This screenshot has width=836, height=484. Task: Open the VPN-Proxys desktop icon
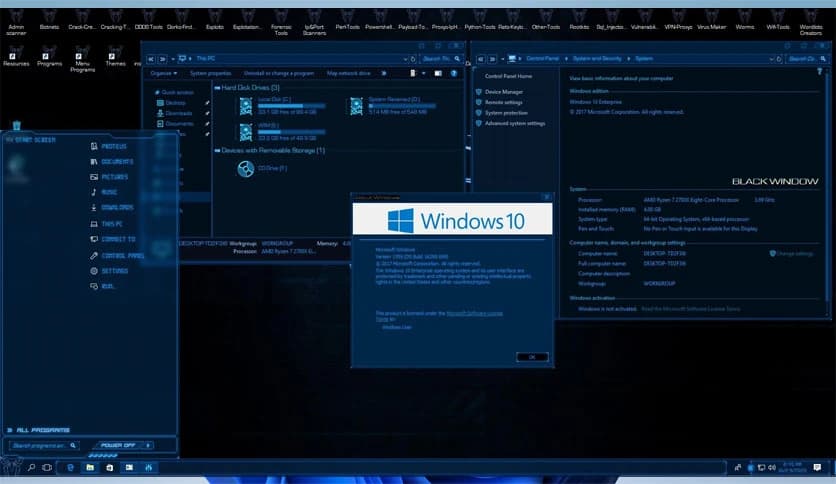(678, 20)
